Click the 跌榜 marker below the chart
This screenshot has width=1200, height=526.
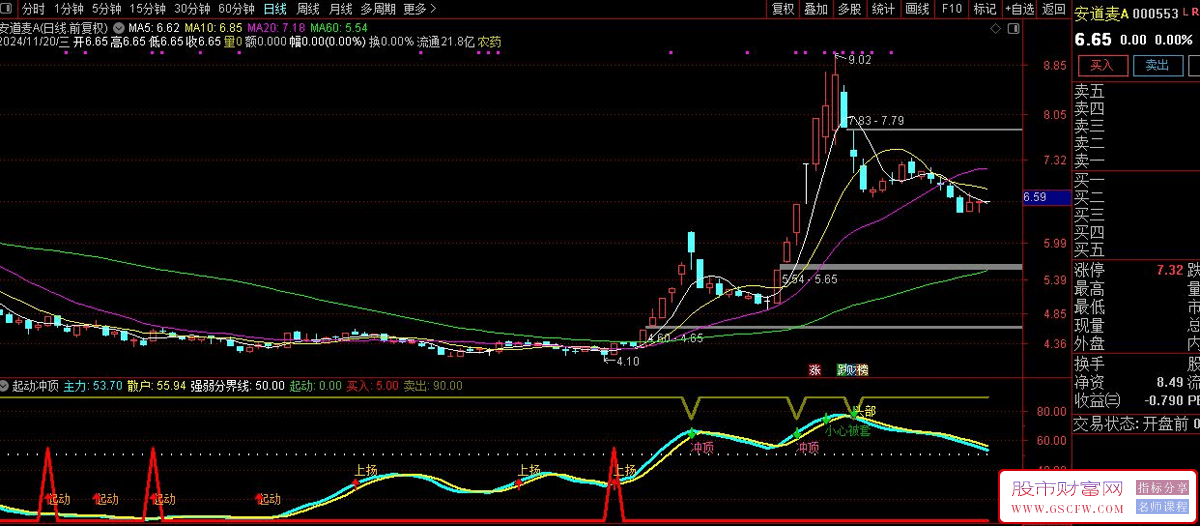[x=854, y=370]
